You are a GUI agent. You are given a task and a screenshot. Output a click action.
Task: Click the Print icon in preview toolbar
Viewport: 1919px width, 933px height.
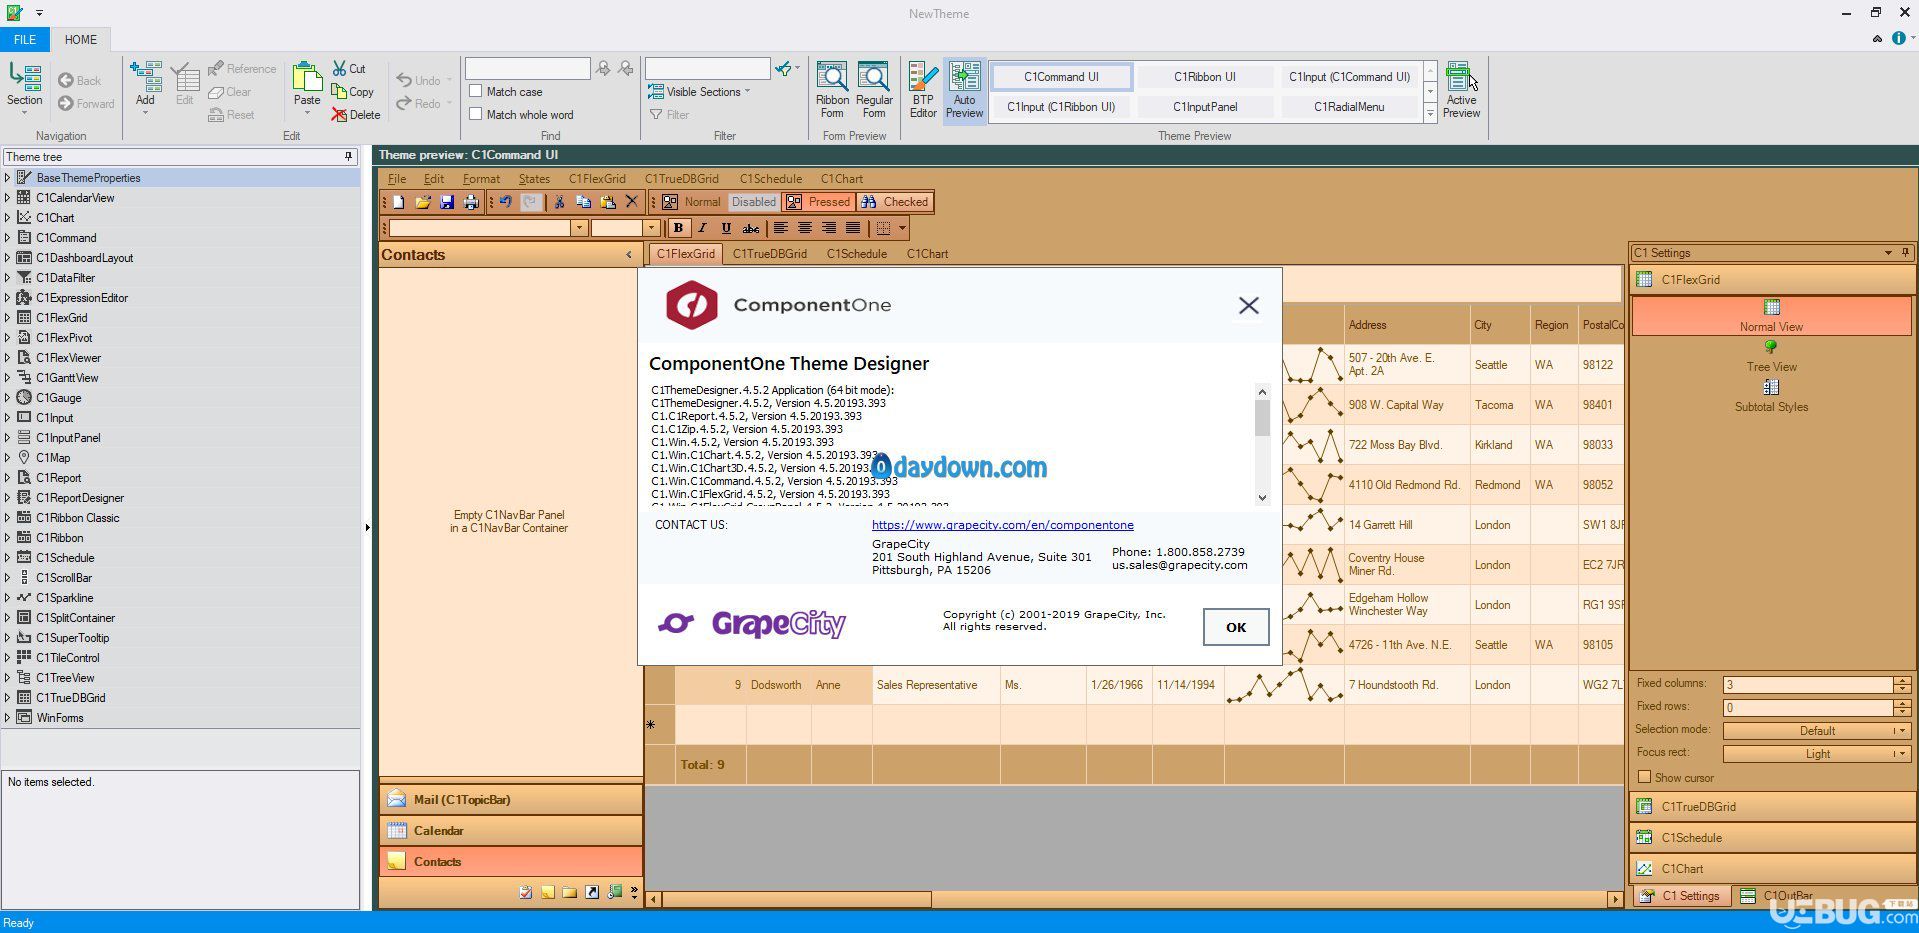click(471, 202)
